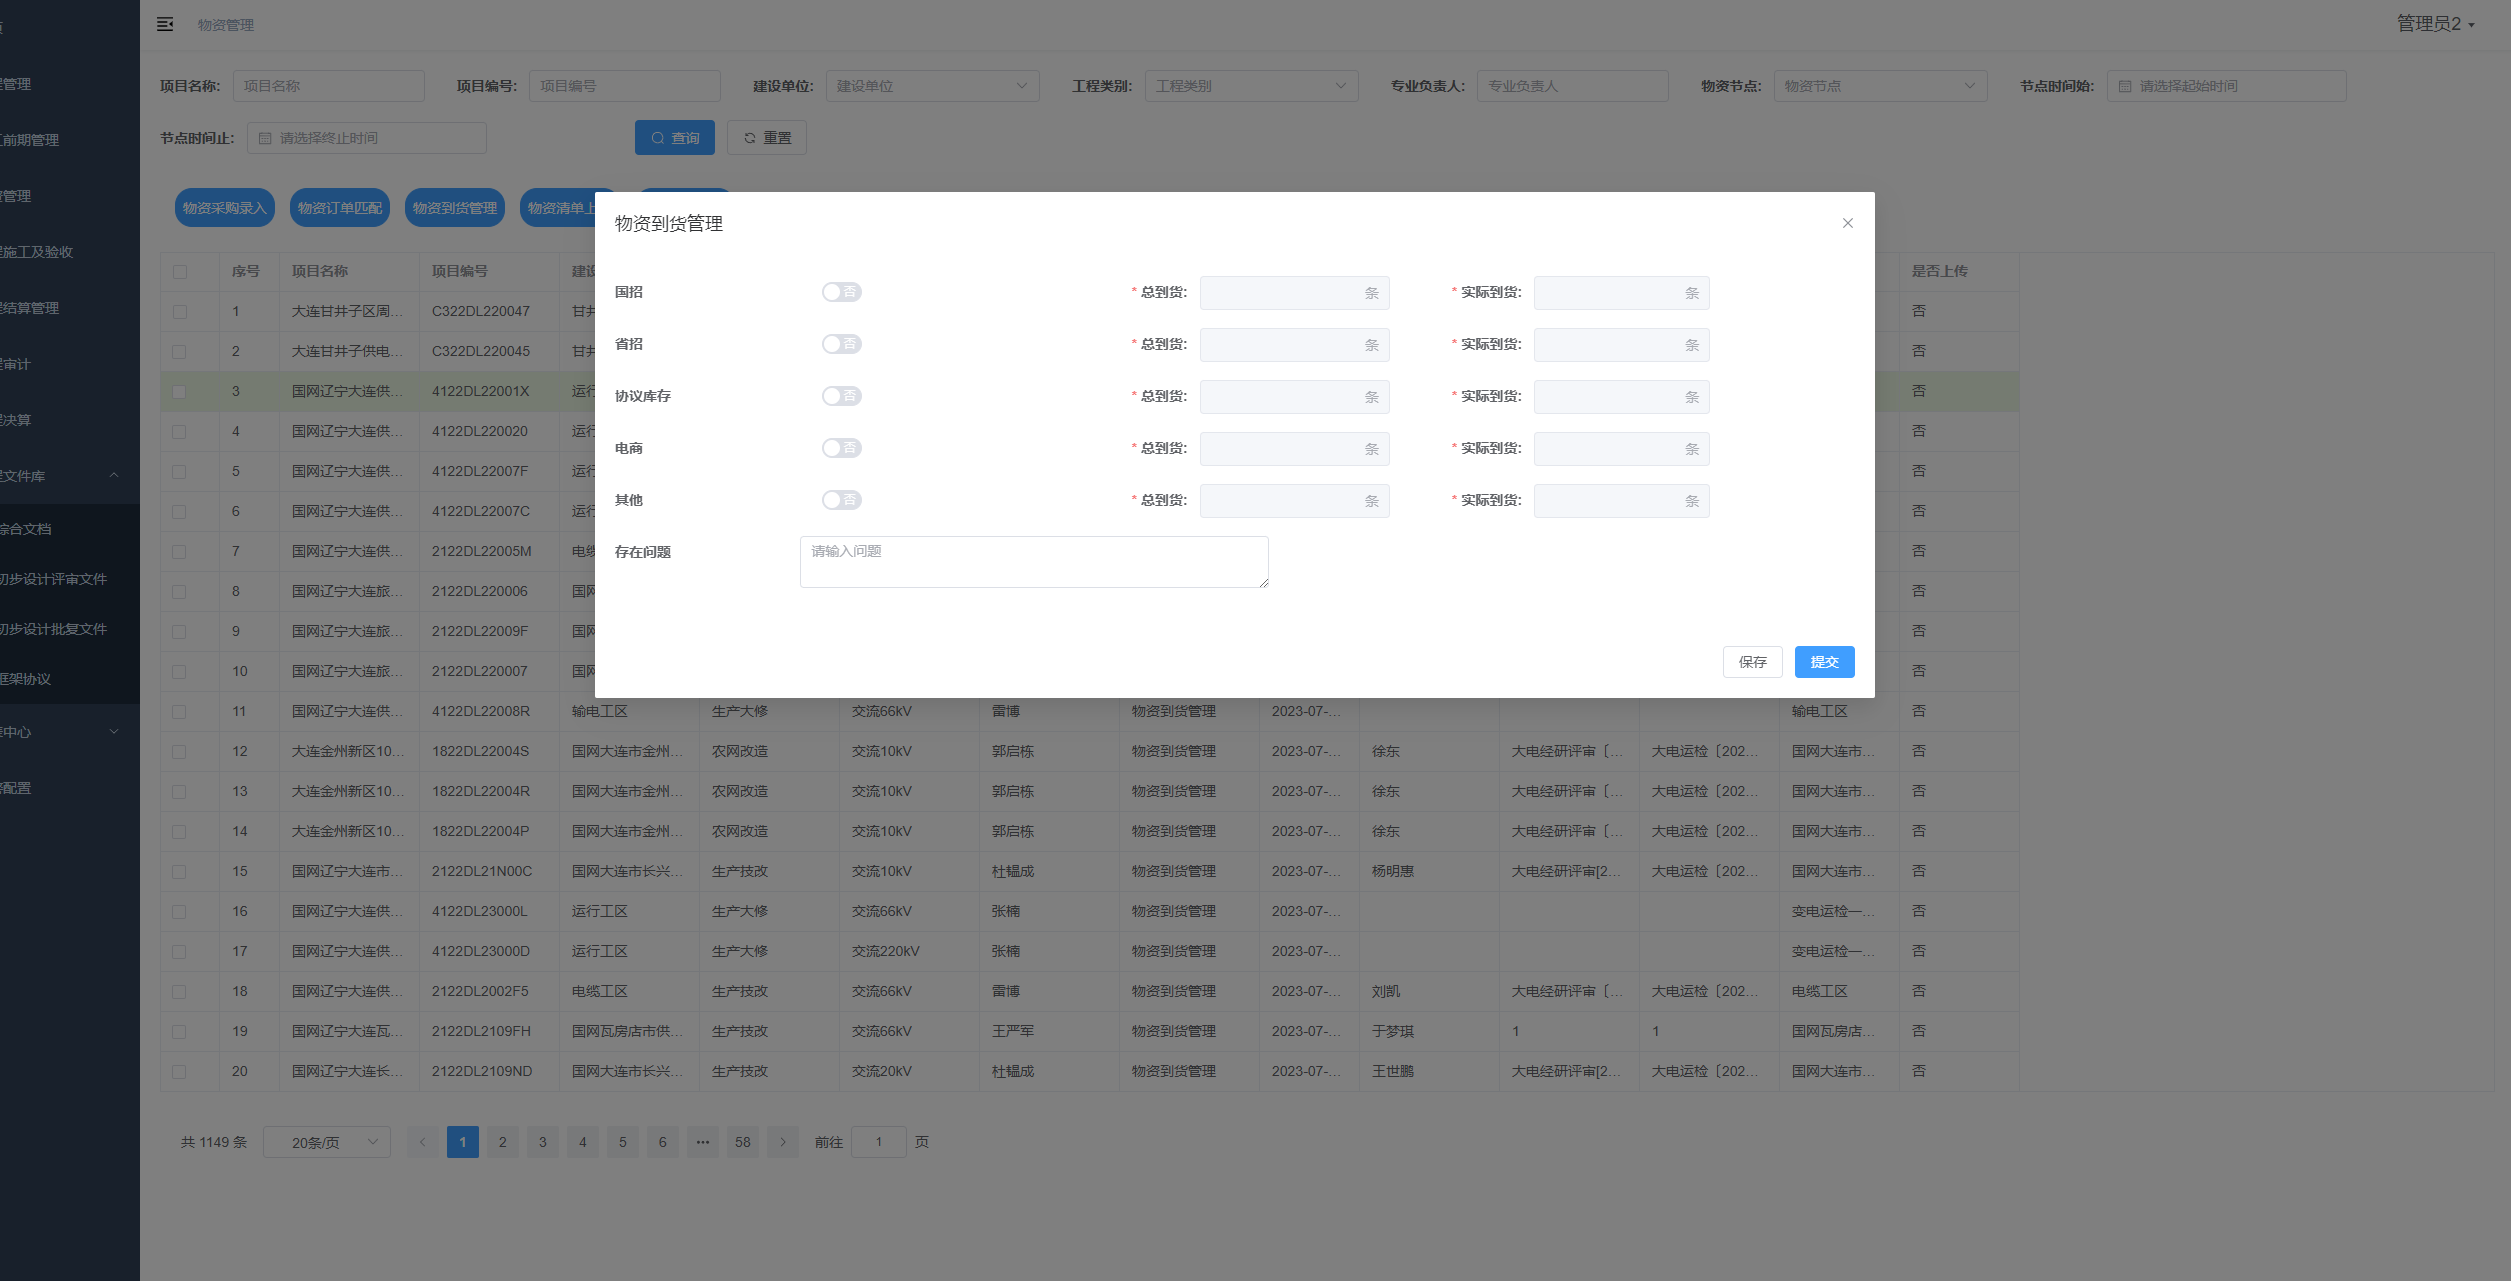Click the 提交 button

tap(1824, 662)
